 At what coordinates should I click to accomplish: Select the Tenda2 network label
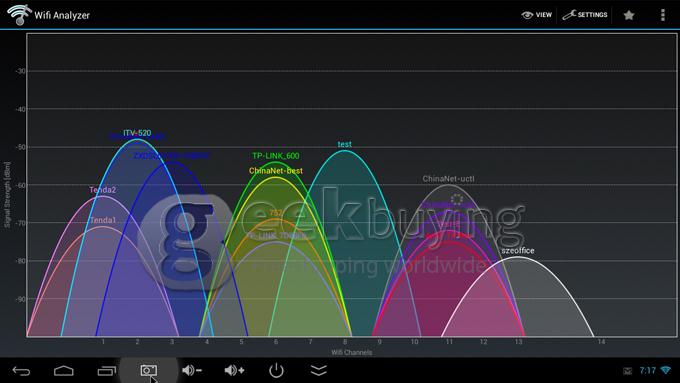(102, 190)
